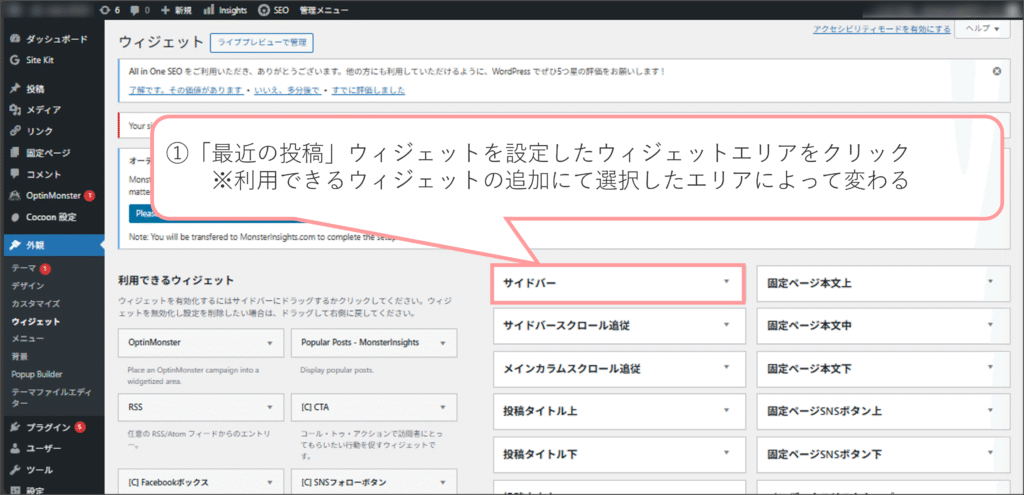Click the Dashboard (ダッシュボード) sidebar icon
This screenshot has width=1024, height=495.
click(x=15, y=40)
